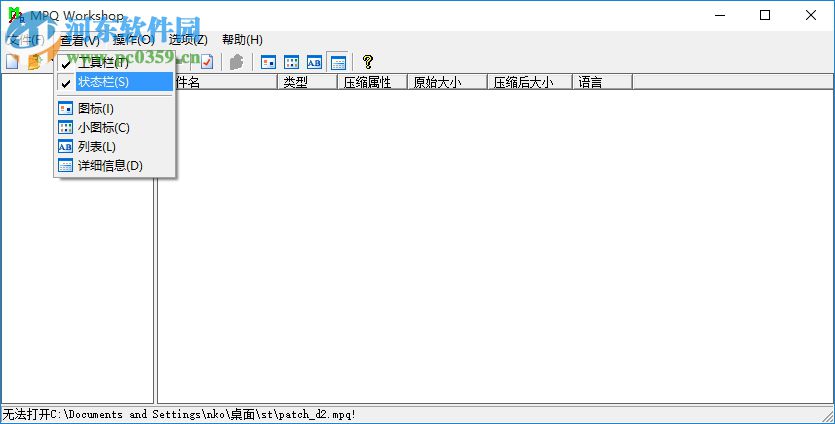Choose 小图标(C) from the view menu

114,128
